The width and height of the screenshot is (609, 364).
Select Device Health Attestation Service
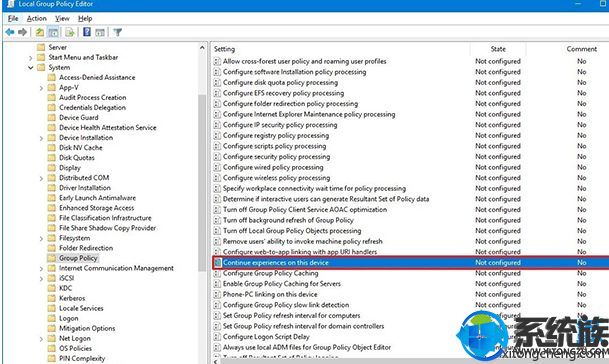click(108, 127)
